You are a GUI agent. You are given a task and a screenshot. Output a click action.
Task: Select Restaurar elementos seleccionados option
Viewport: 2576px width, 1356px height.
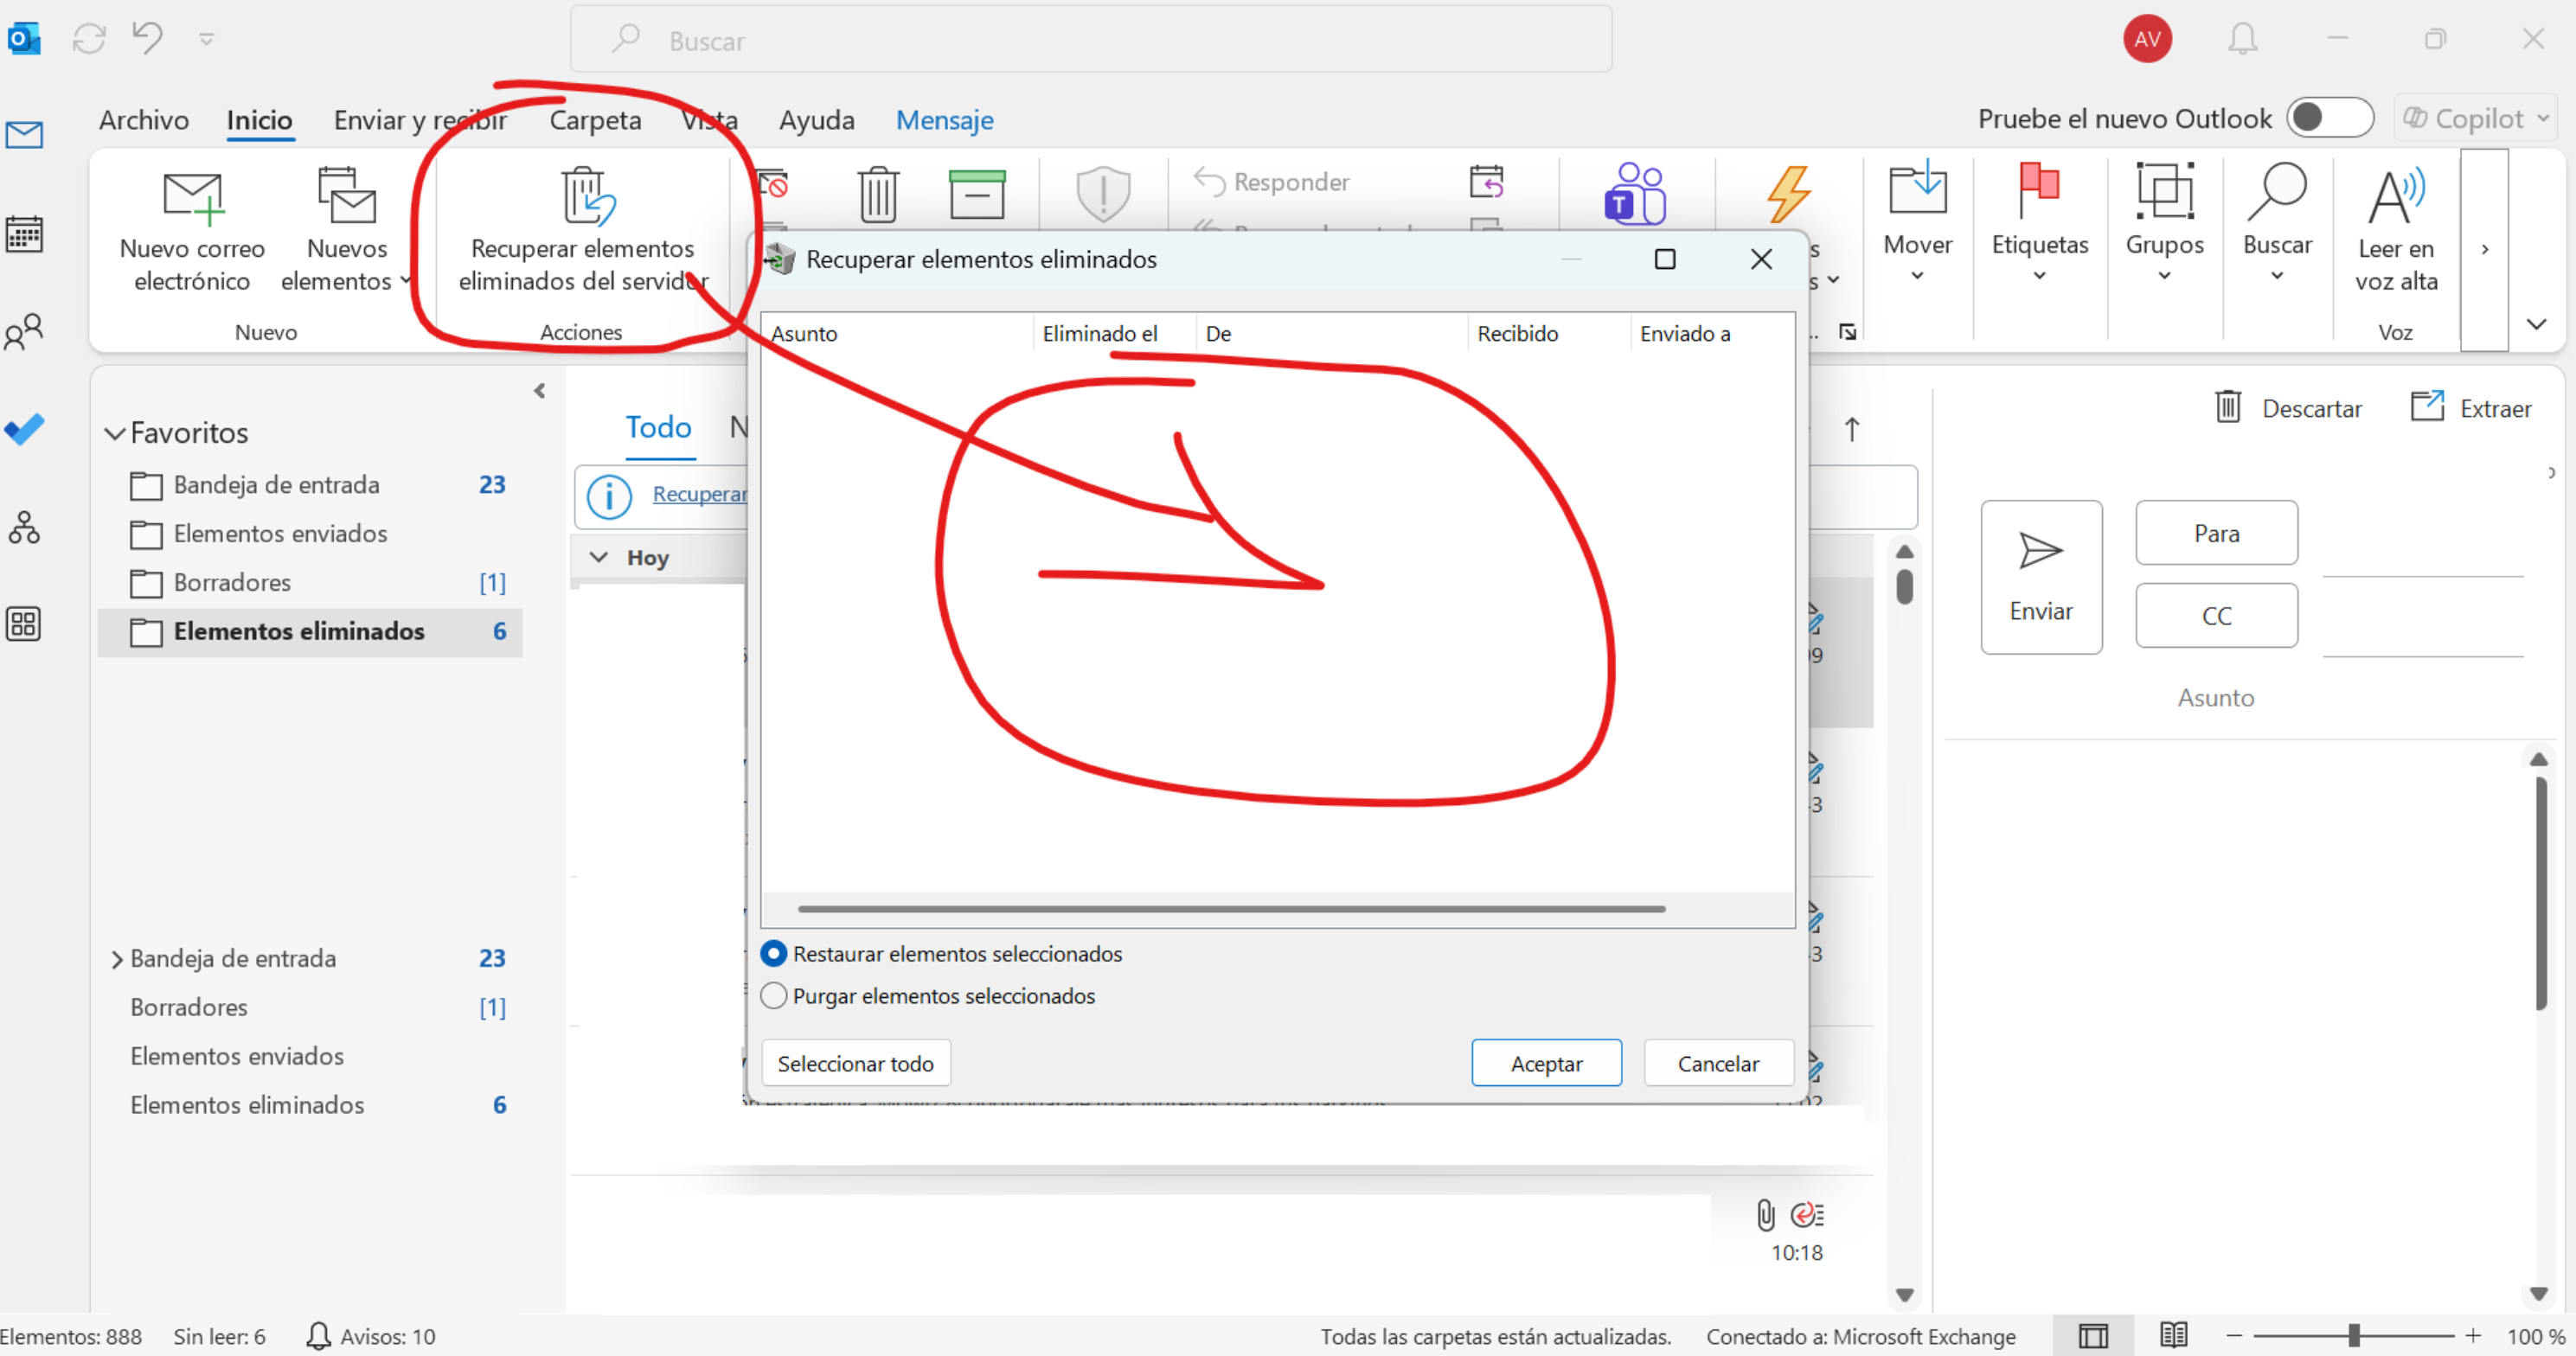[773, 953]
